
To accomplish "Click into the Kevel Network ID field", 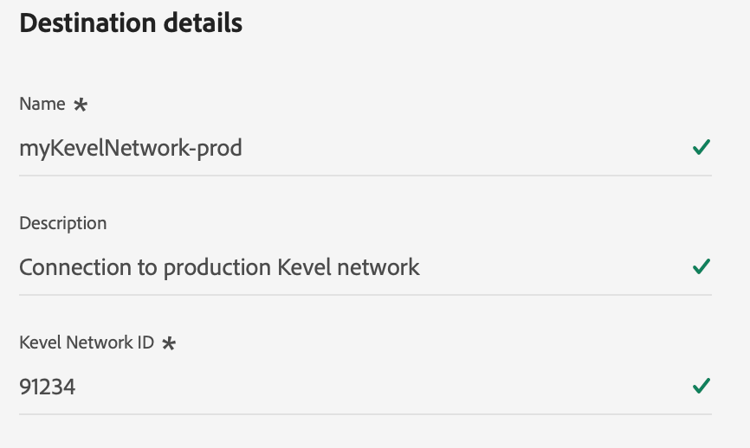I will [350, 387].
